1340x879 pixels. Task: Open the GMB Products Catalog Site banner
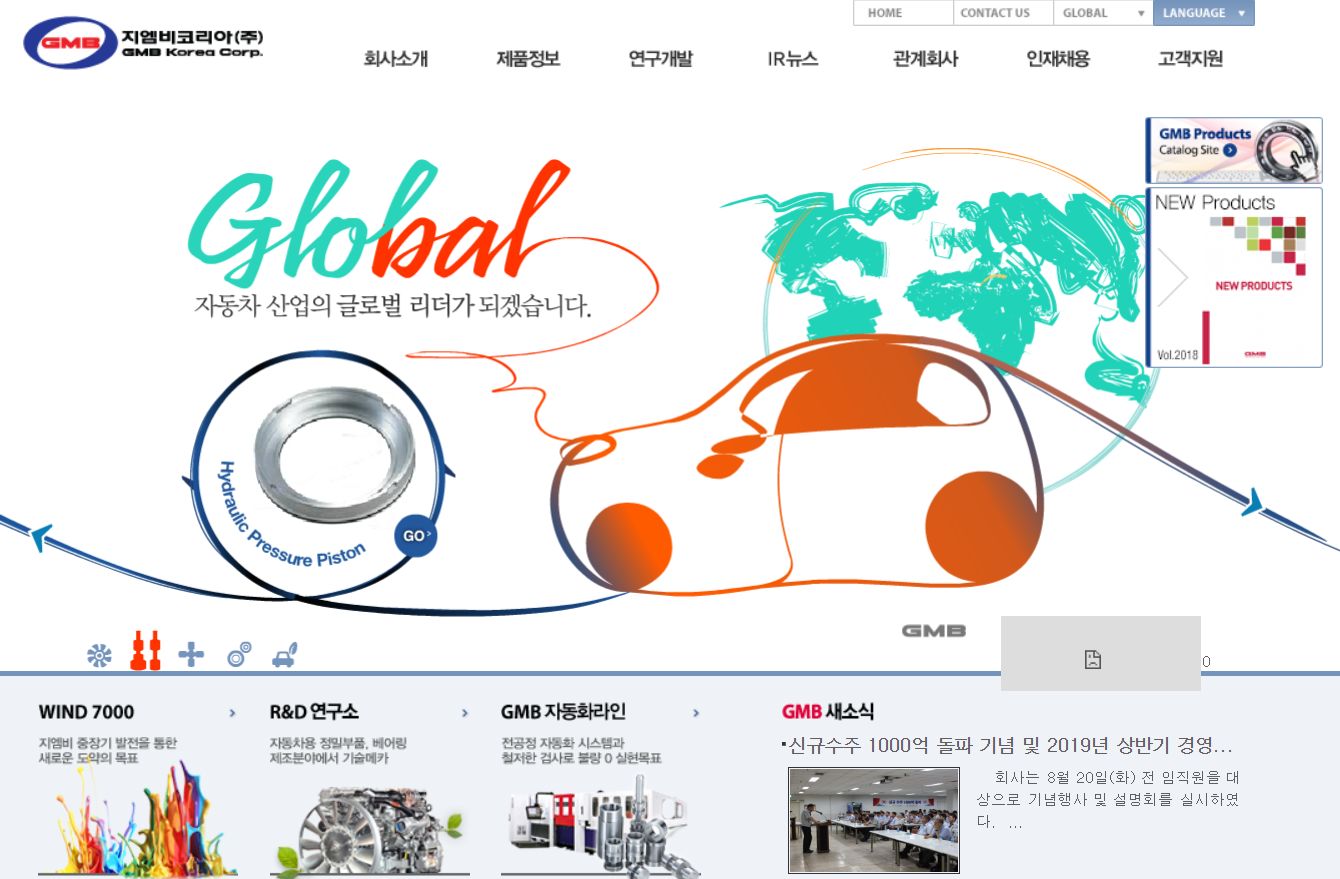(x=1234, y=150)
